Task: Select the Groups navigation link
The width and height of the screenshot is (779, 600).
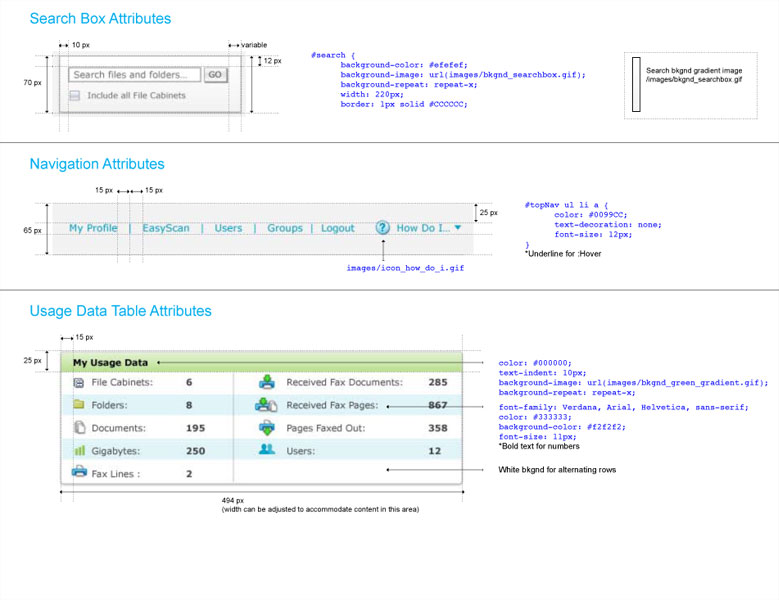Action: point(285,228)
